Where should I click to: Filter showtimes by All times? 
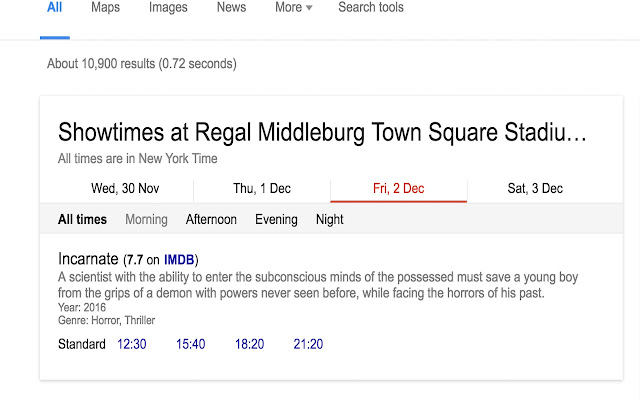tap(82, 220)
